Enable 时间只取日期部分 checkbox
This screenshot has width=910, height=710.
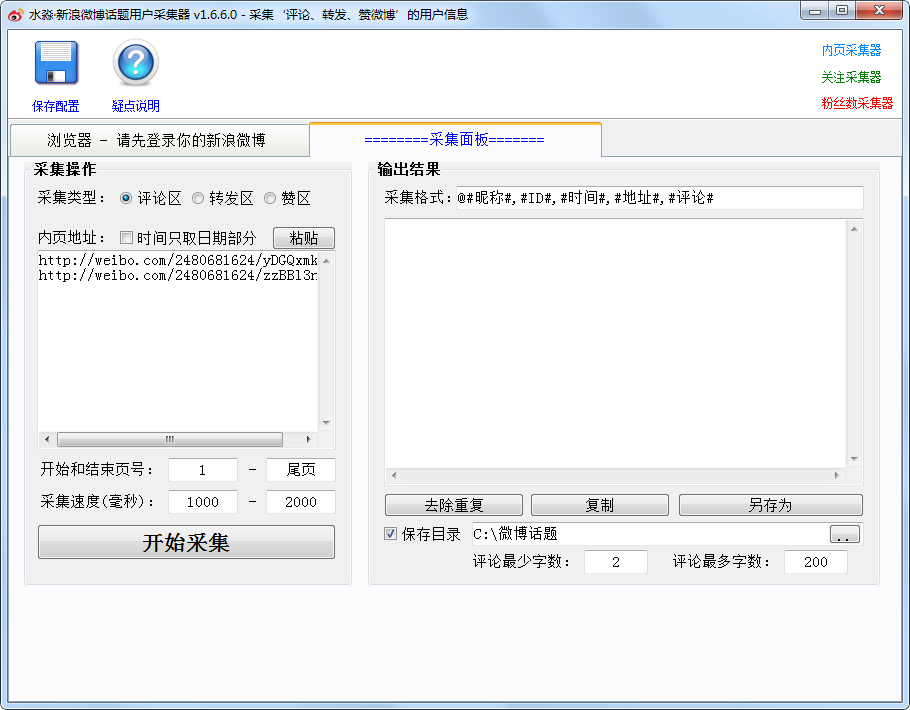click(x=127, y=238)
